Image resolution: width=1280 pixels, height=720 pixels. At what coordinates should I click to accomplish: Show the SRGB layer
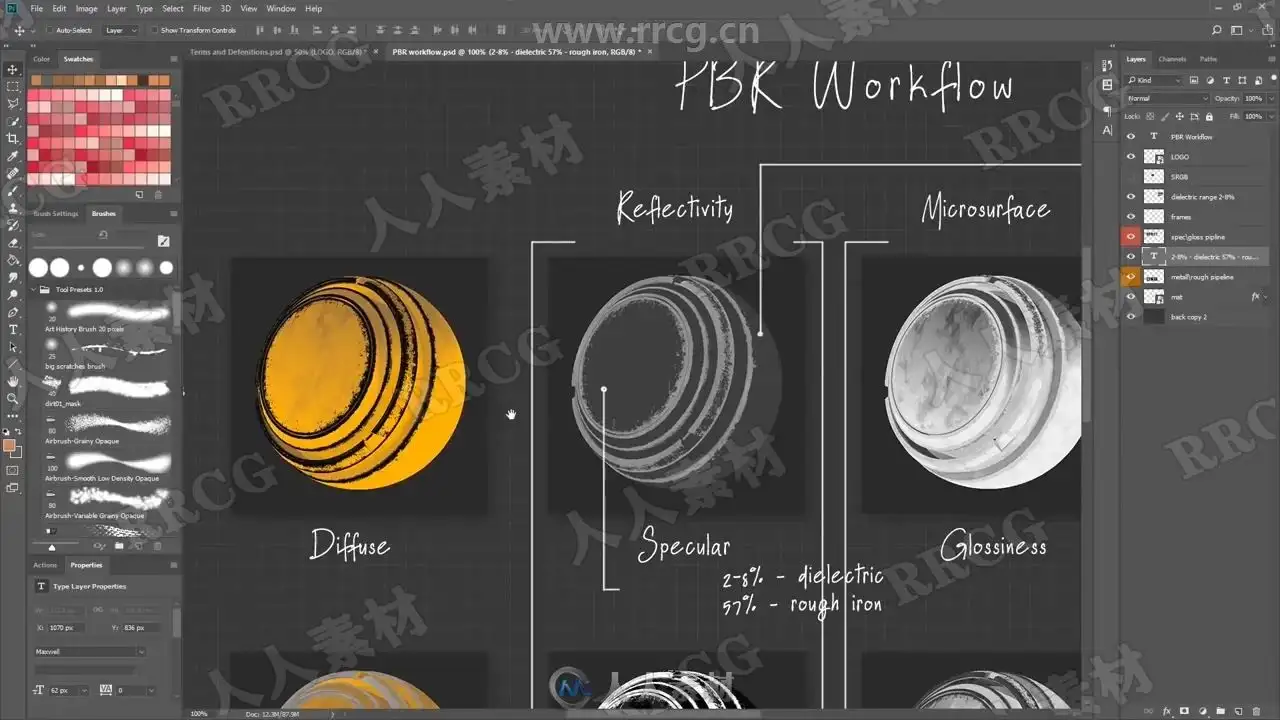coord(1131,177)
